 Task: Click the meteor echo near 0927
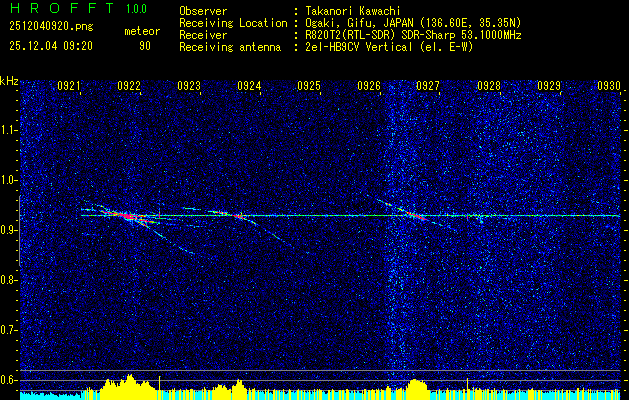coord(415,215)
